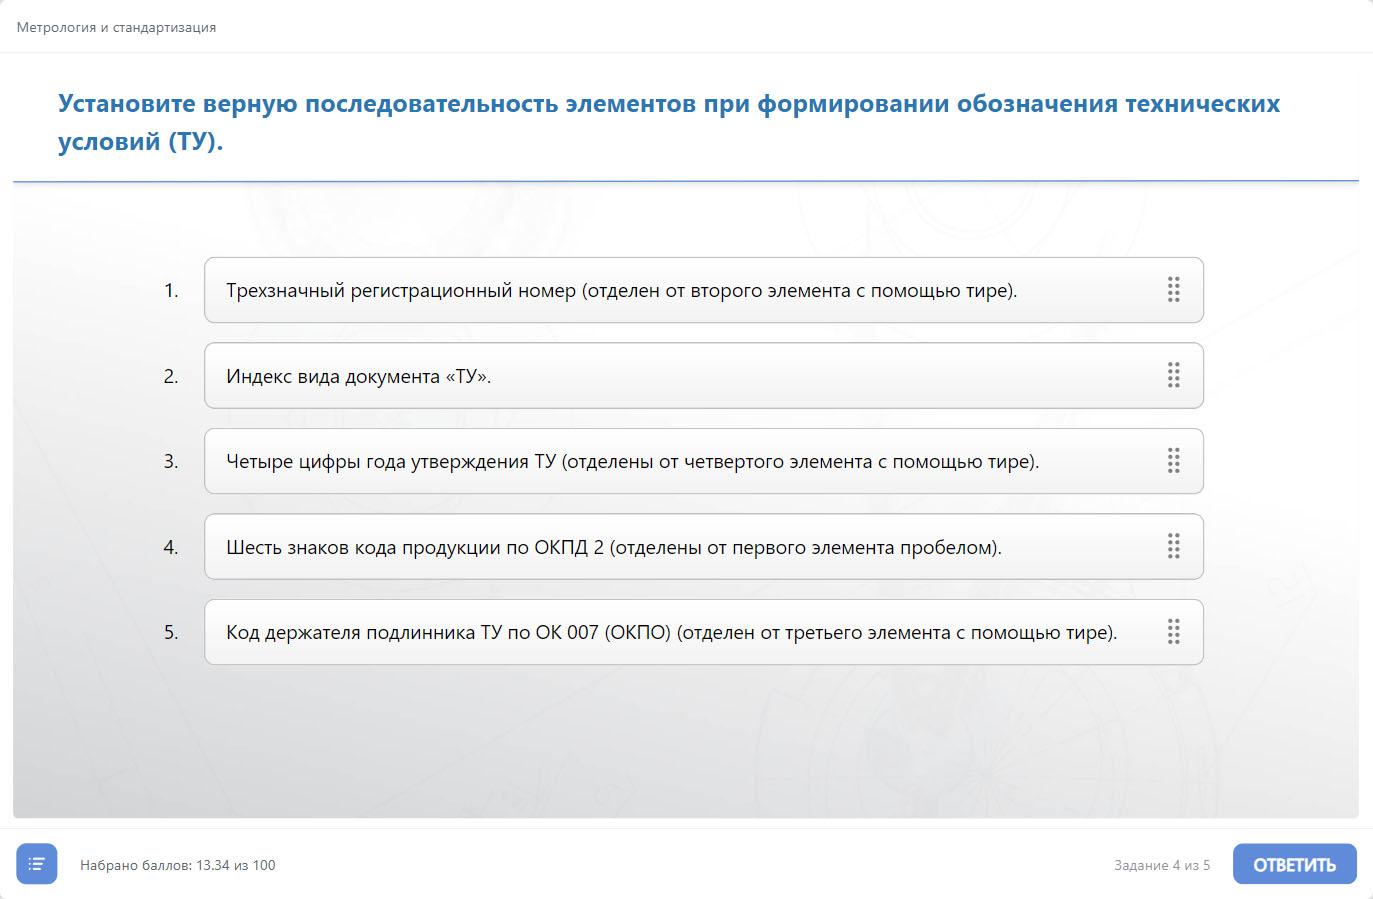Open the task list icon at bottom left
The image size is (1373, 899).
pos(37,864)
